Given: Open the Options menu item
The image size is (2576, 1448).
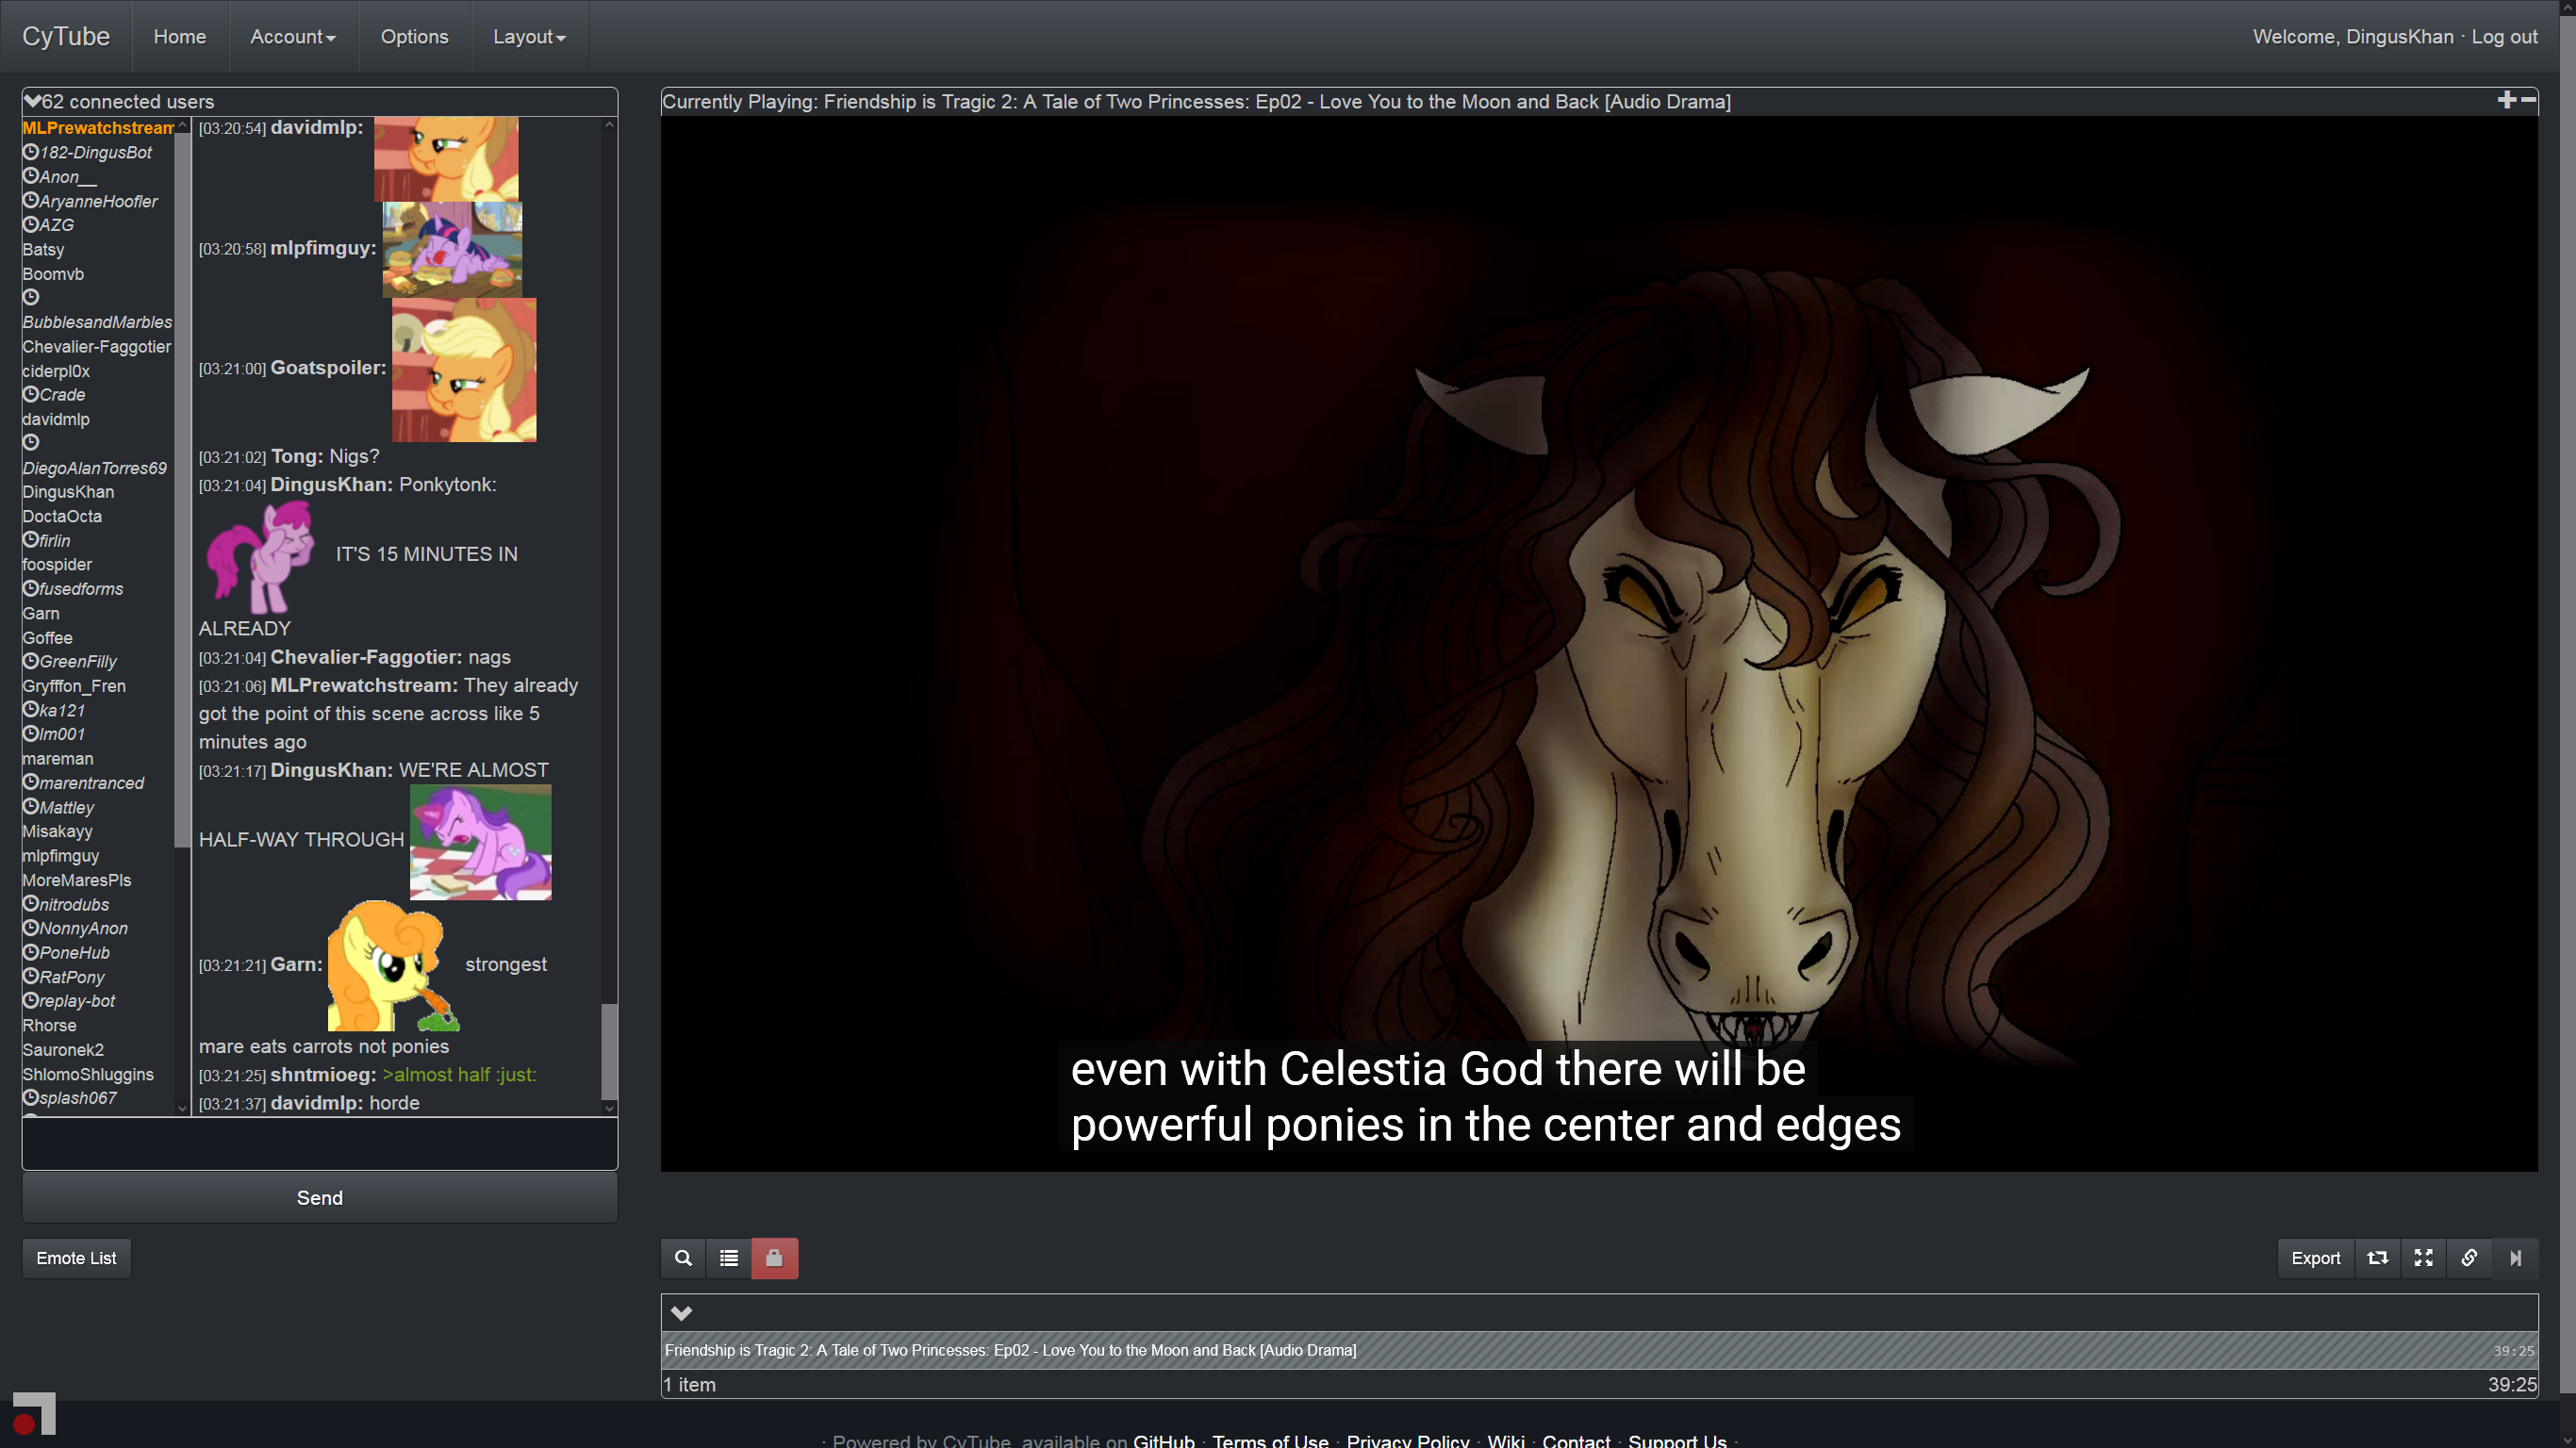Looking at the screenshot, I should tap(414, 37).
